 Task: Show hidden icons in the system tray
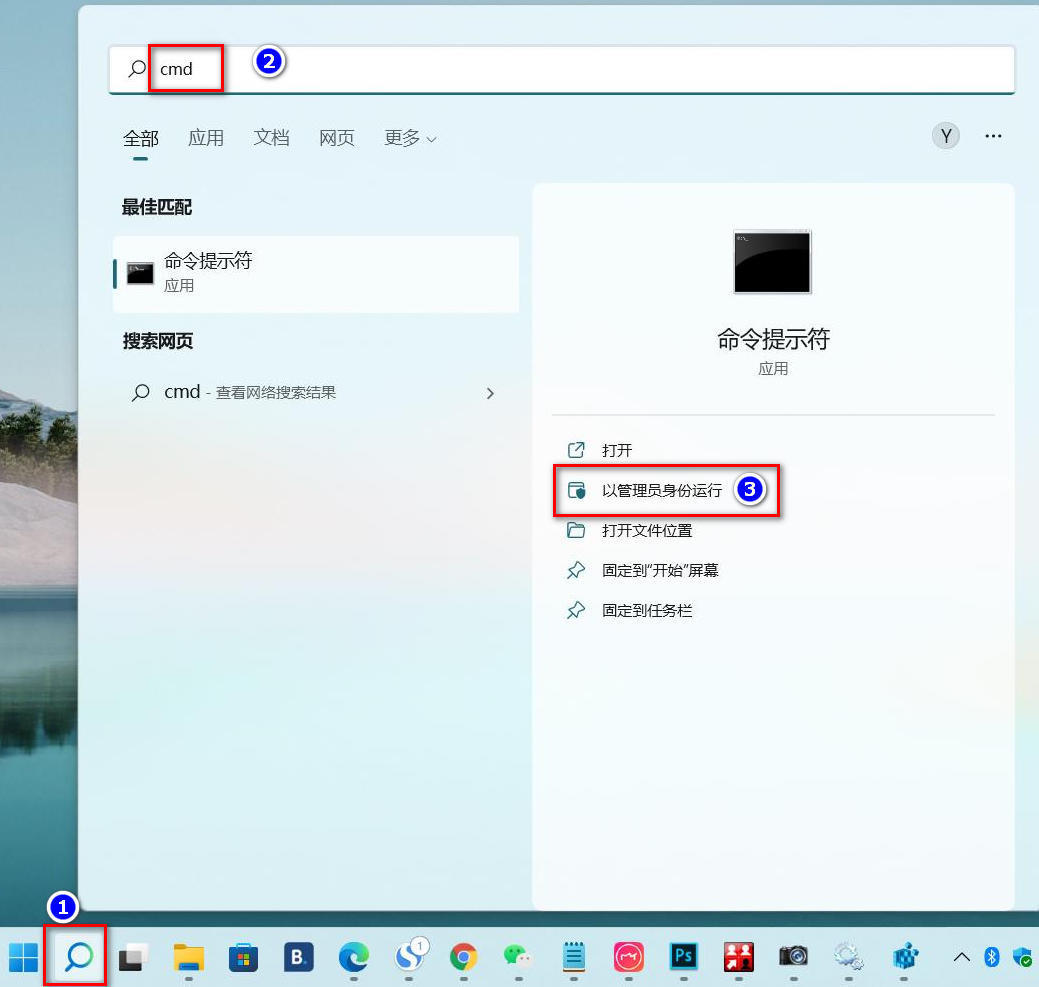point(959,957)
